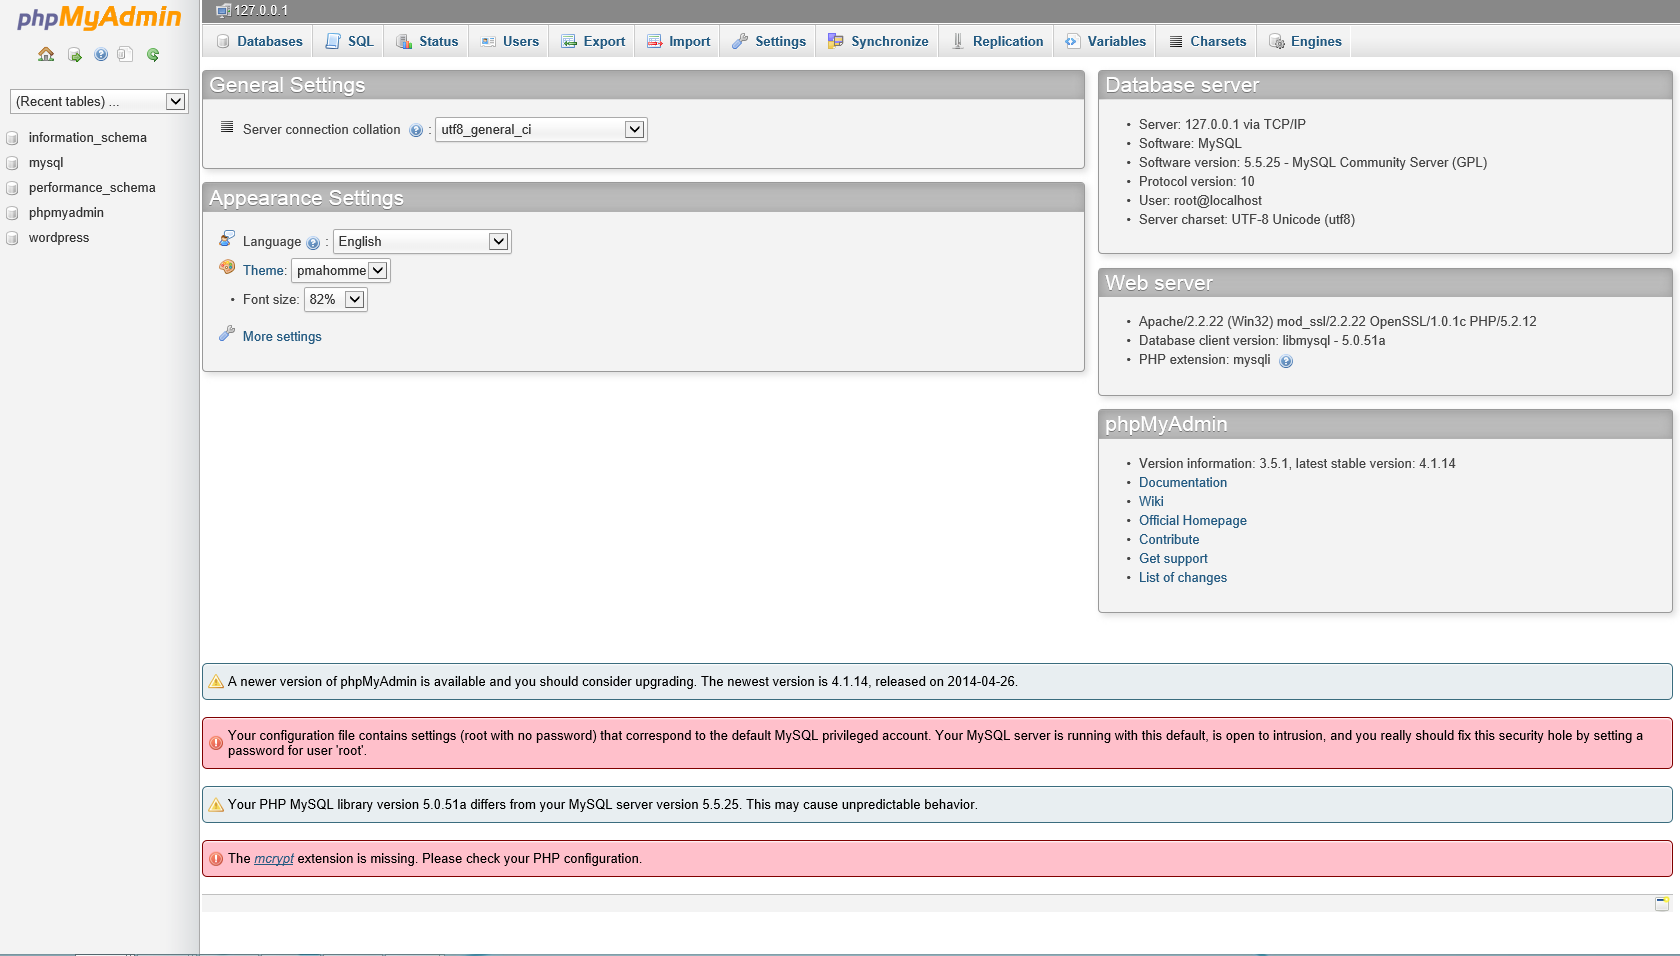This screenshot has width=1680, height=956.
Task: Click the 'User: root@localhost' text
Action: 1200,201
